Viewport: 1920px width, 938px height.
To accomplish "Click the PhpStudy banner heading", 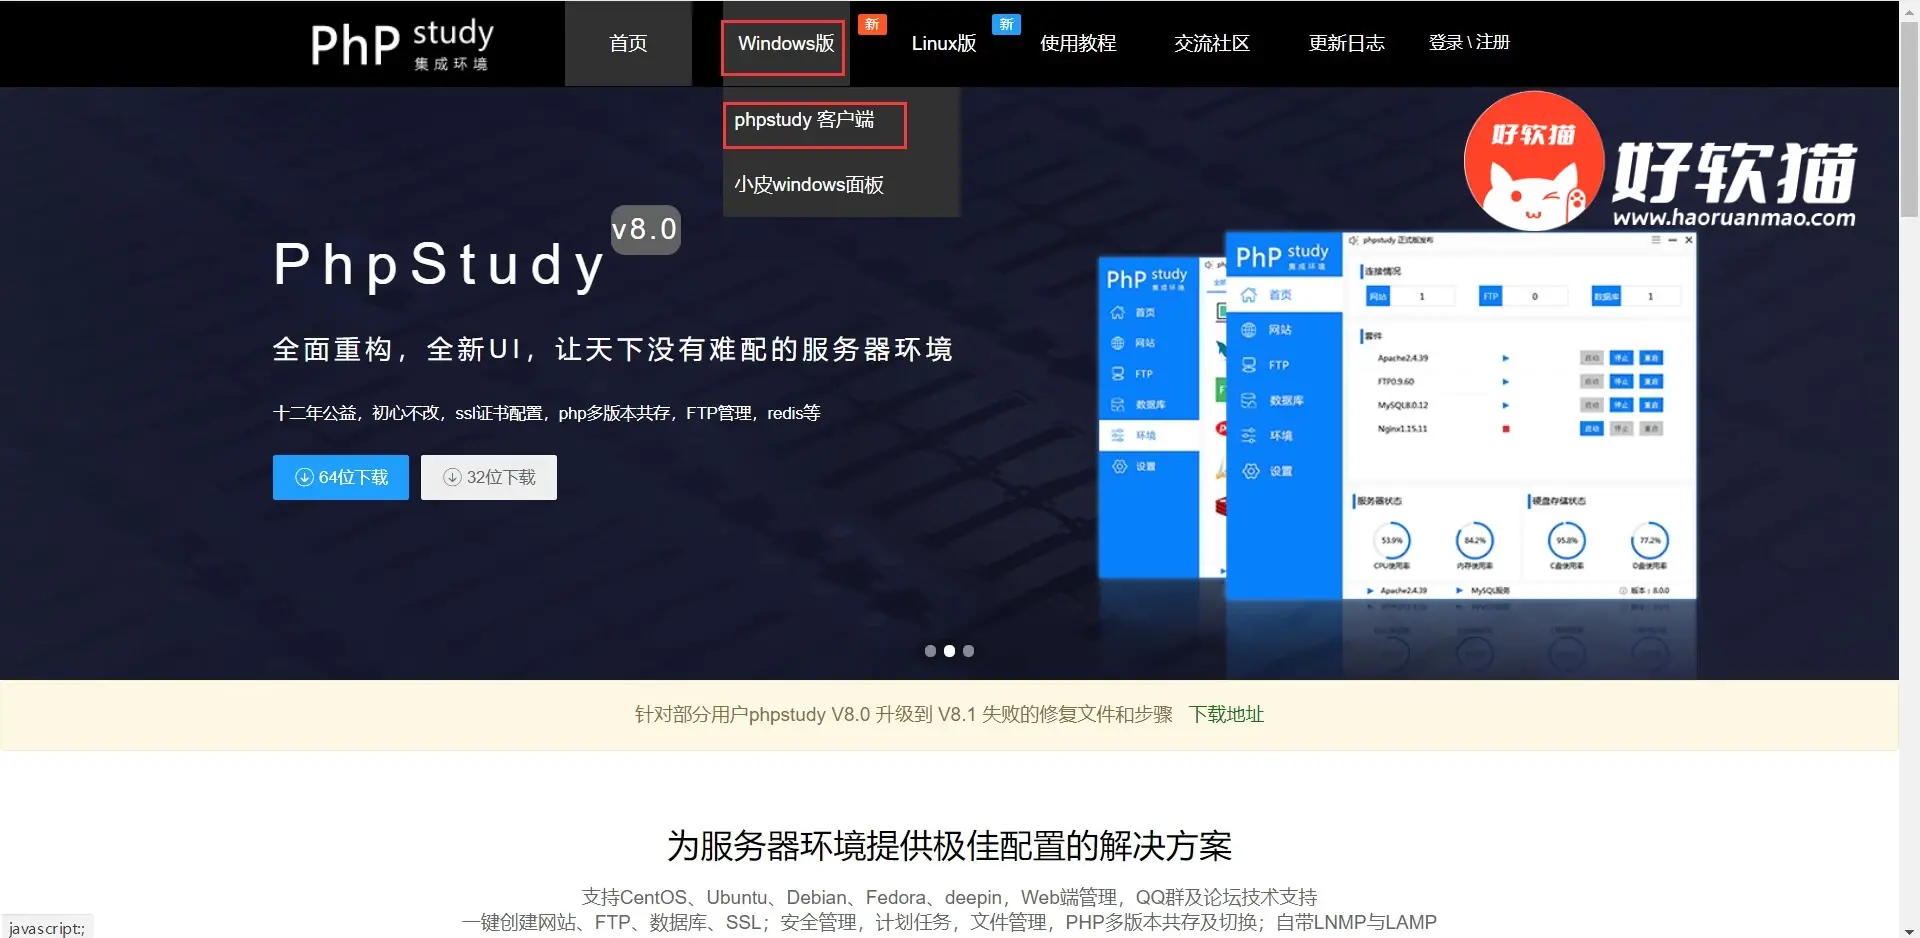I will tap(440, 265).
